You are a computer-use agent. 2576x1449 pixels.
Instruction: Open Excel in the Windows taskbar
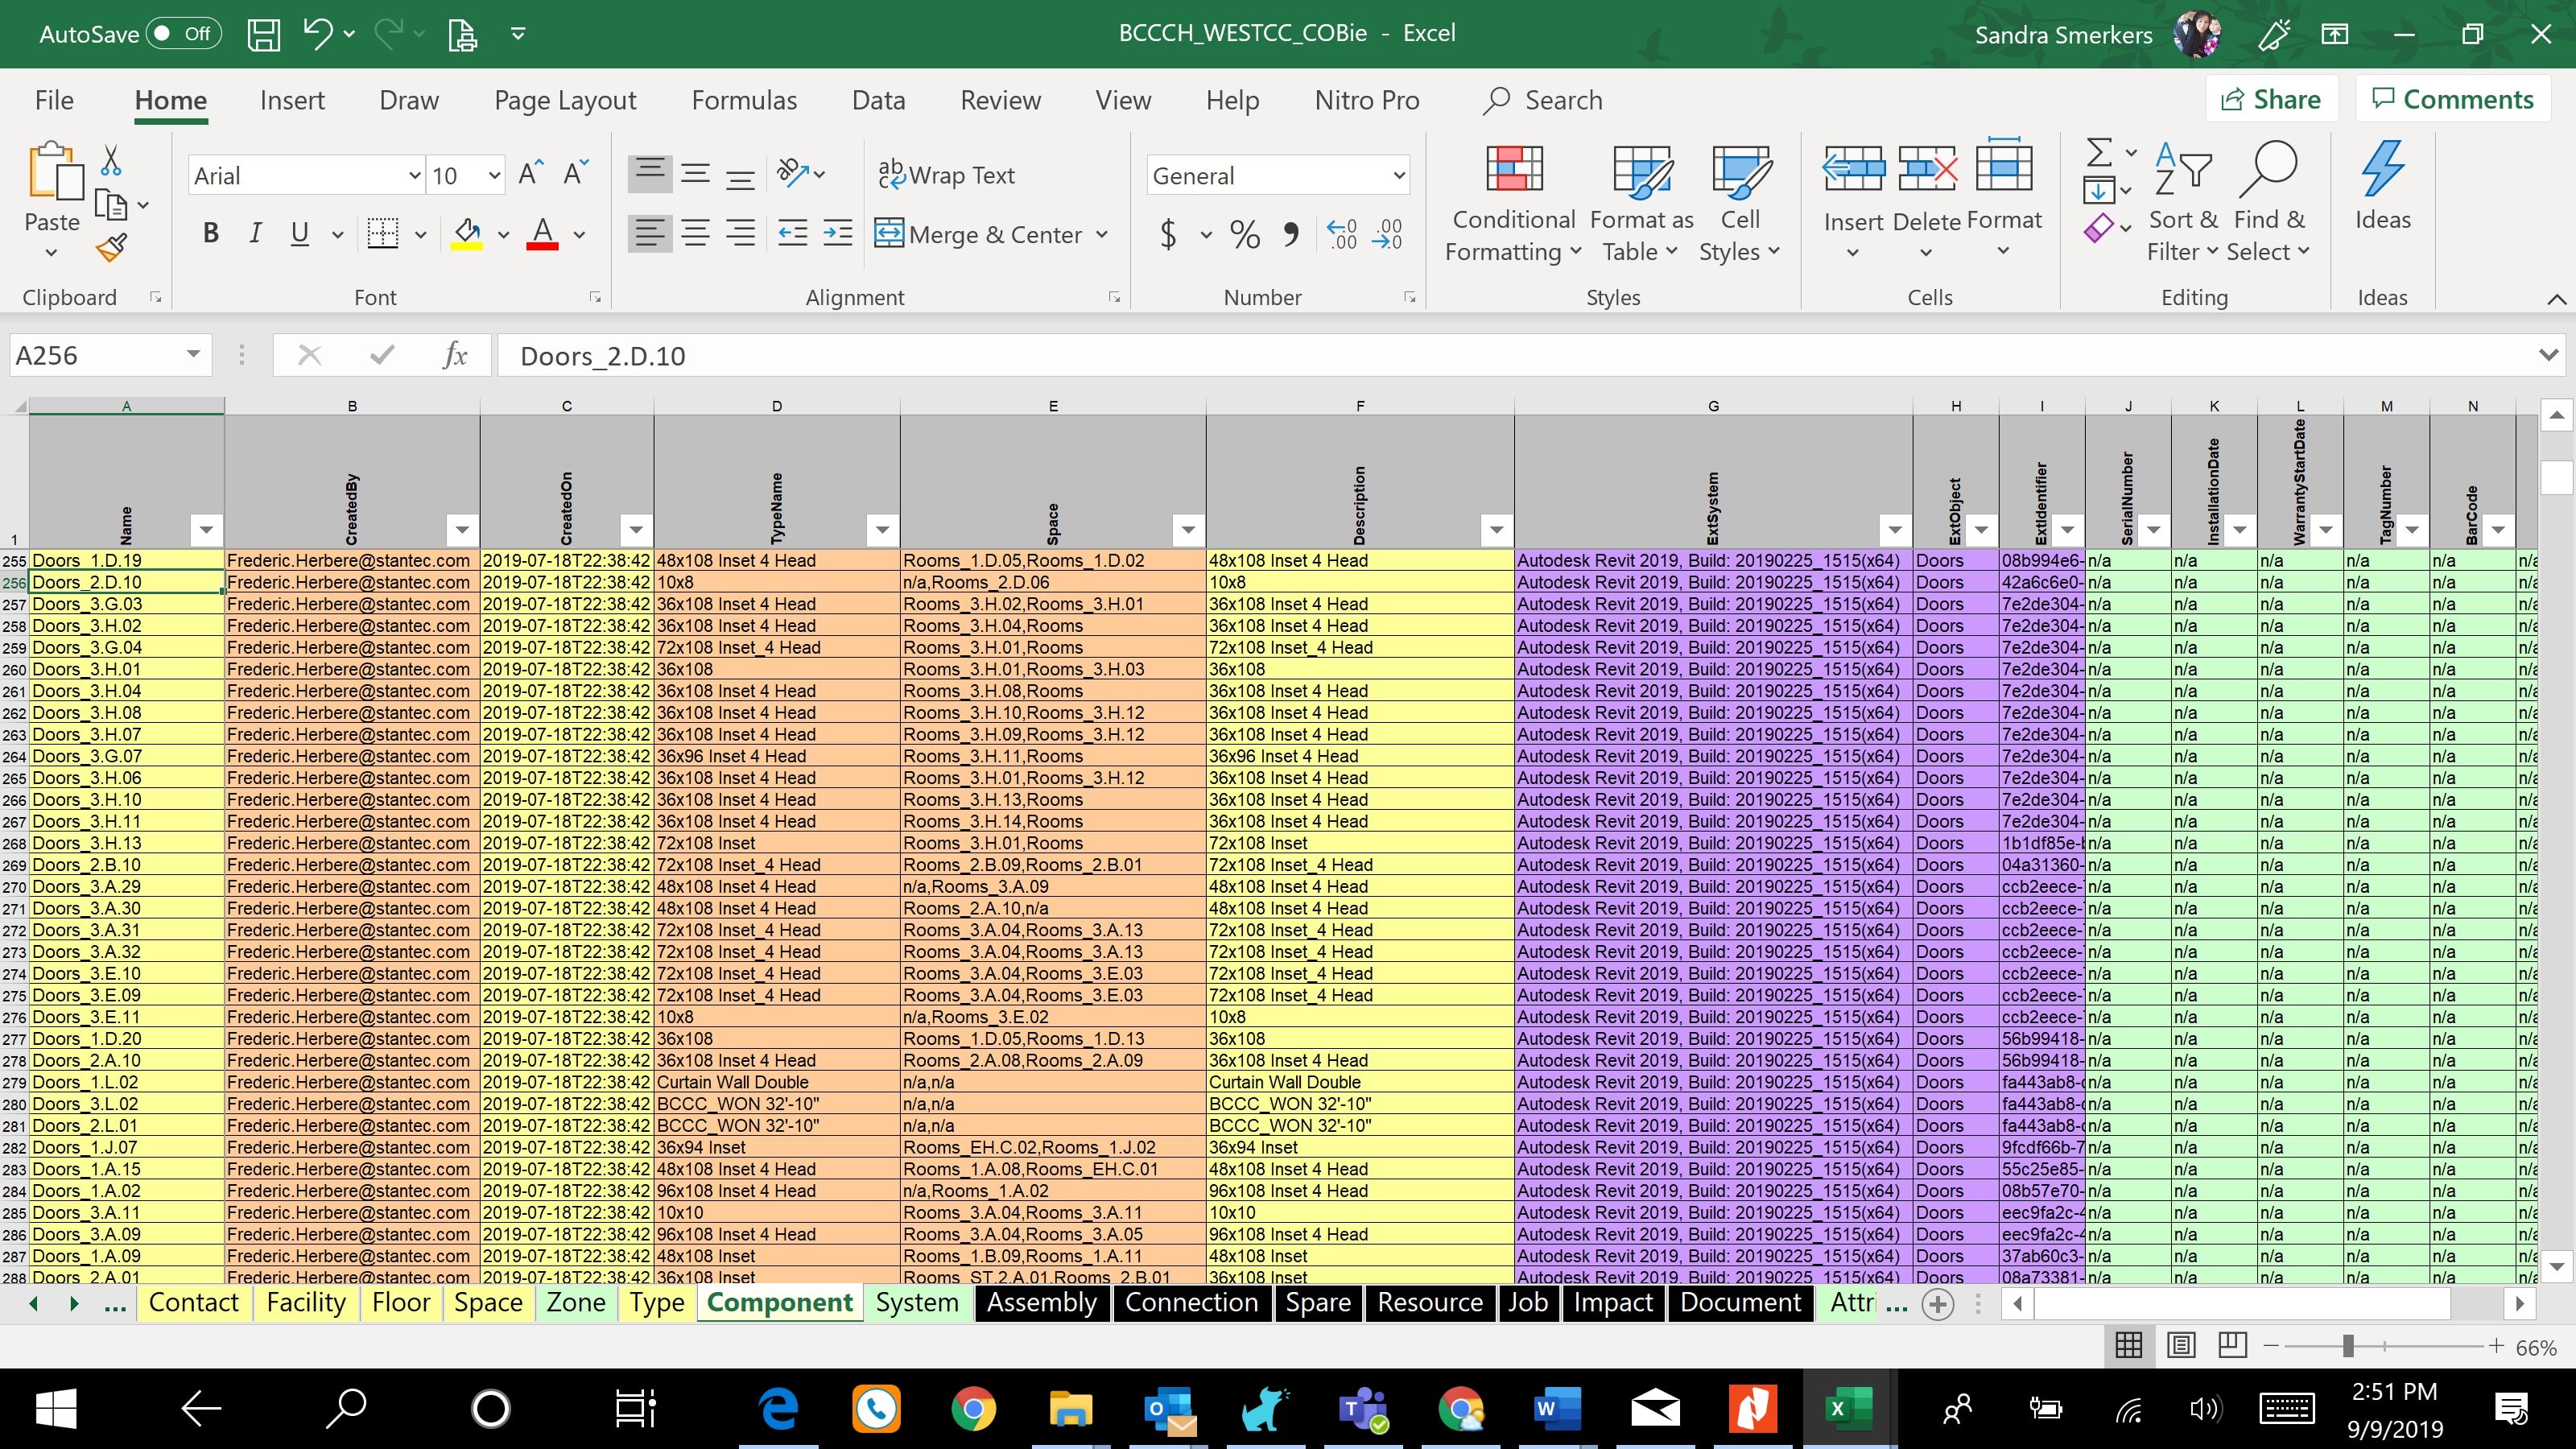(x=1848, y=1408)
